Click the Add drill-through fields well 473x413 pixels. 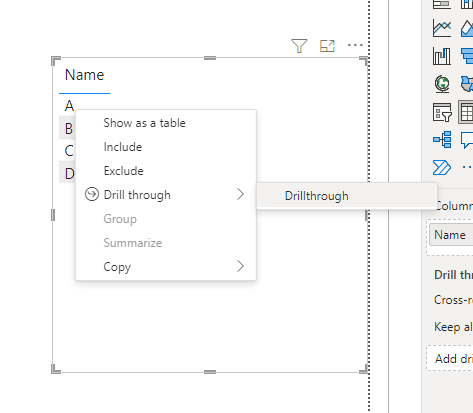click(x=450, y=359)
